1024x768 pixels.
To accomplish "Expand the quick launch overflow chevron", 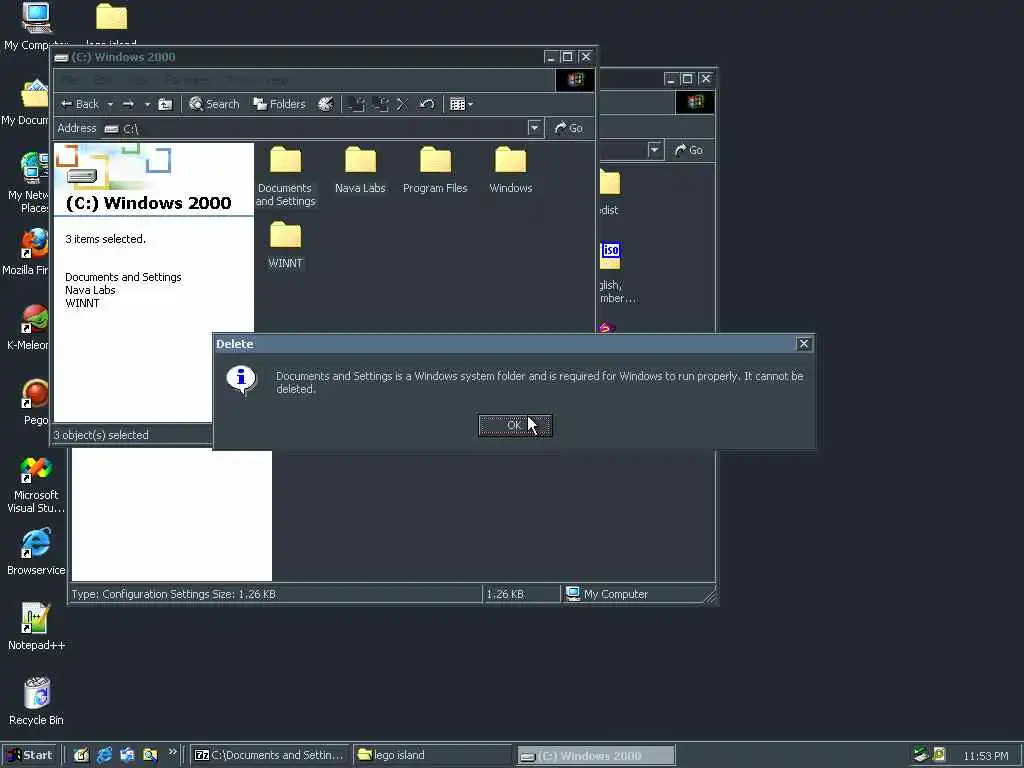I will 172,752.
